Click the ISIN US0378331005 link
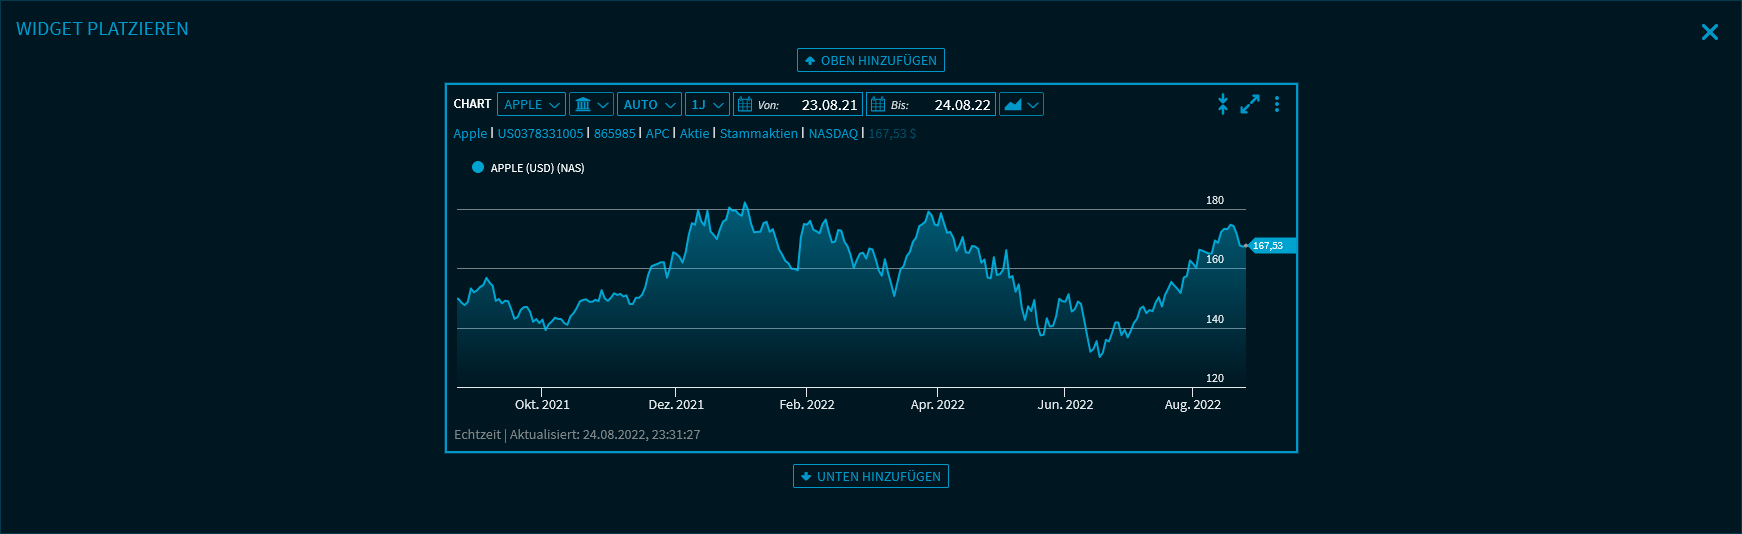 pyautogui.click(x=540, y=134)
